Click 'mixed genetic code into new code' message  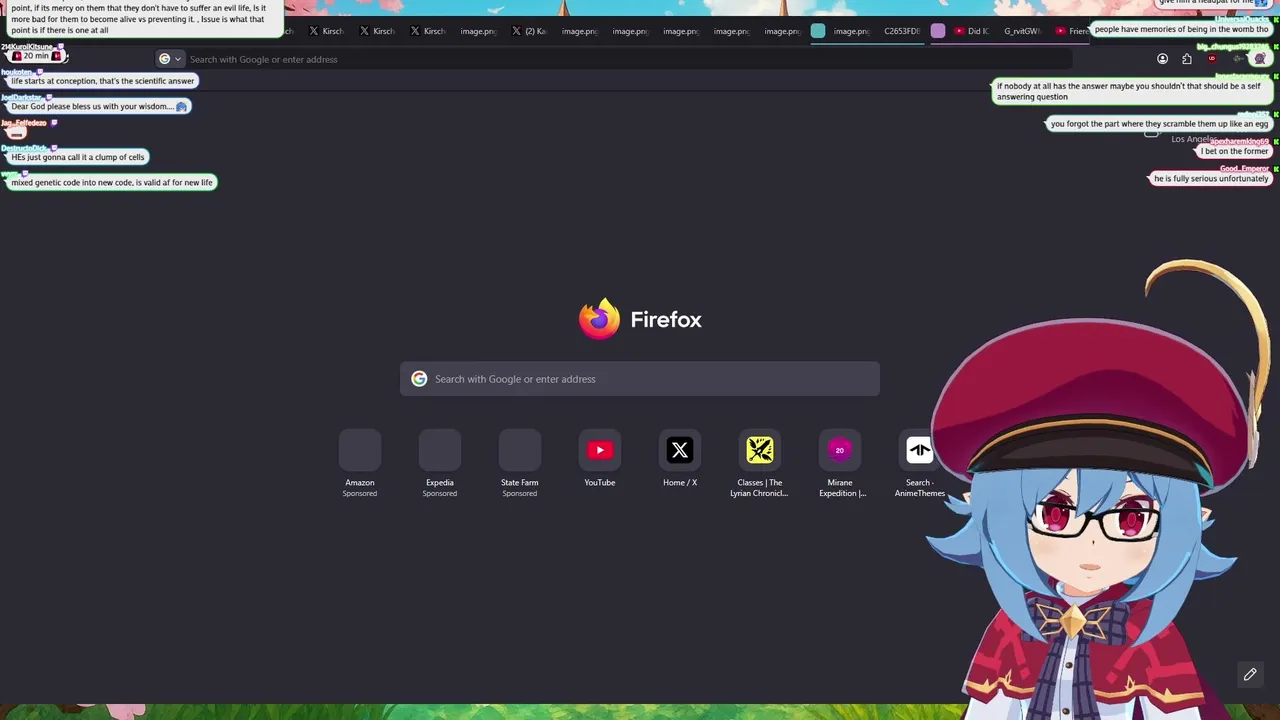(112, 182)
